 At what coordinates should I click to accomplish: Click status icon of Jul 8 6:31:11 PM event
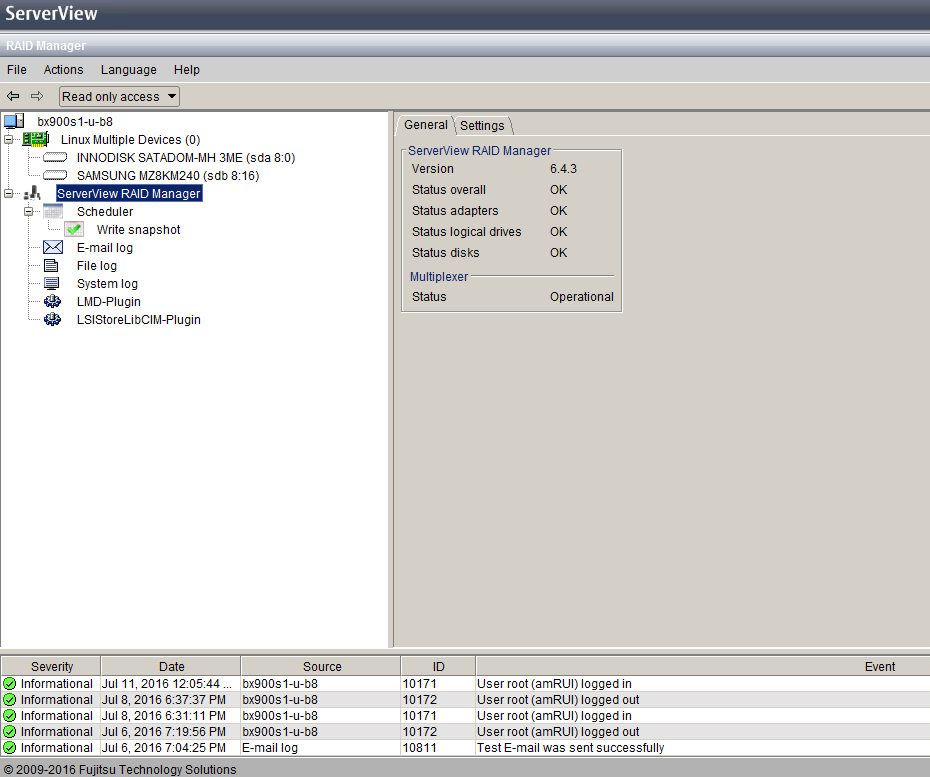(x=9, y=716)
